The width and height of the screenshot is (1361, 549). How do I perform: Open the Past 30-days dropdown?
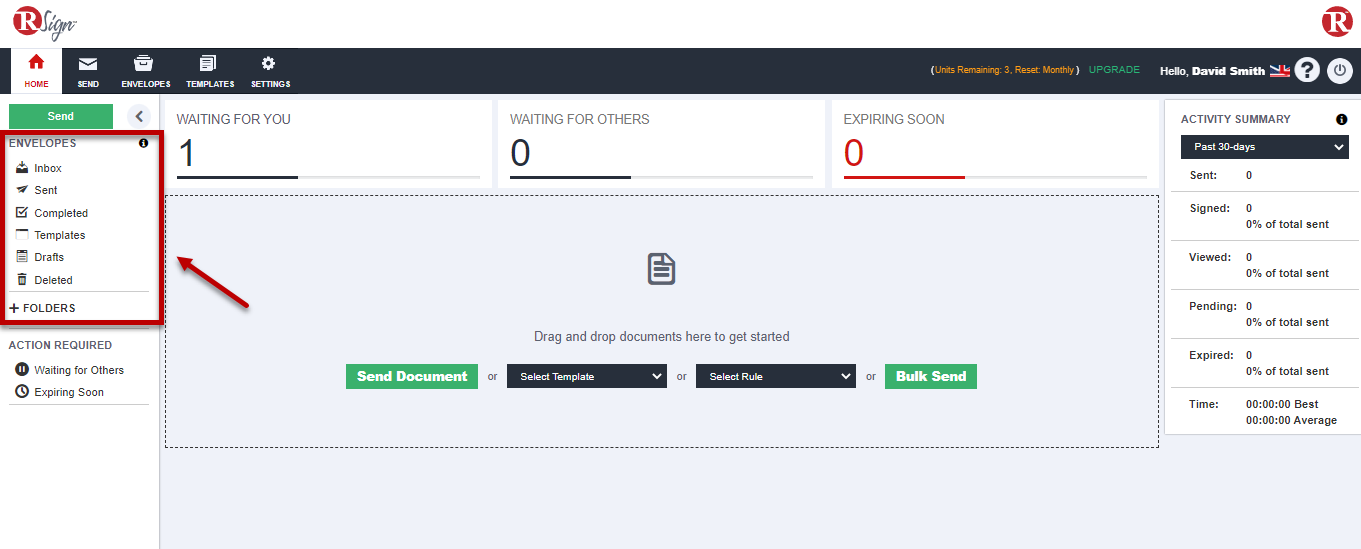[1265, 147]
